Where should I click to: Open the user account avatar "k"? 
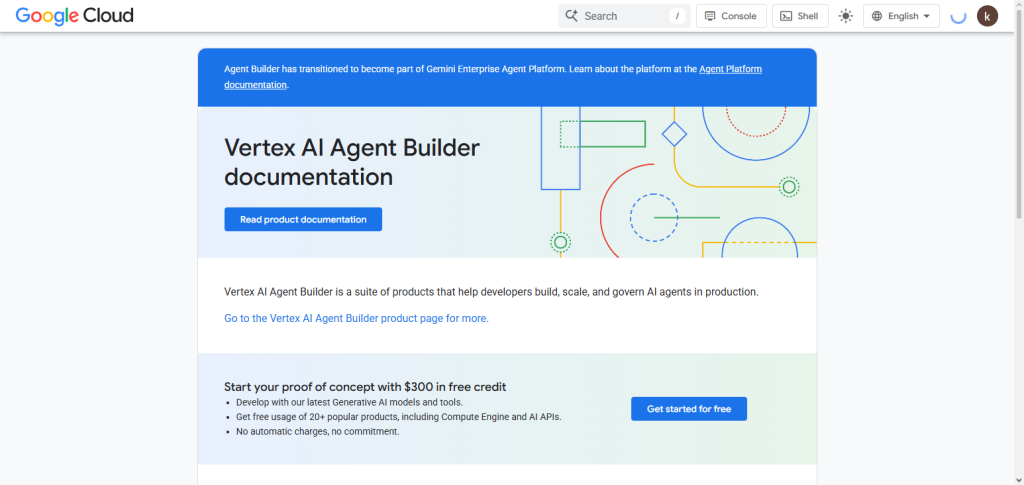(x=987, y=16)
